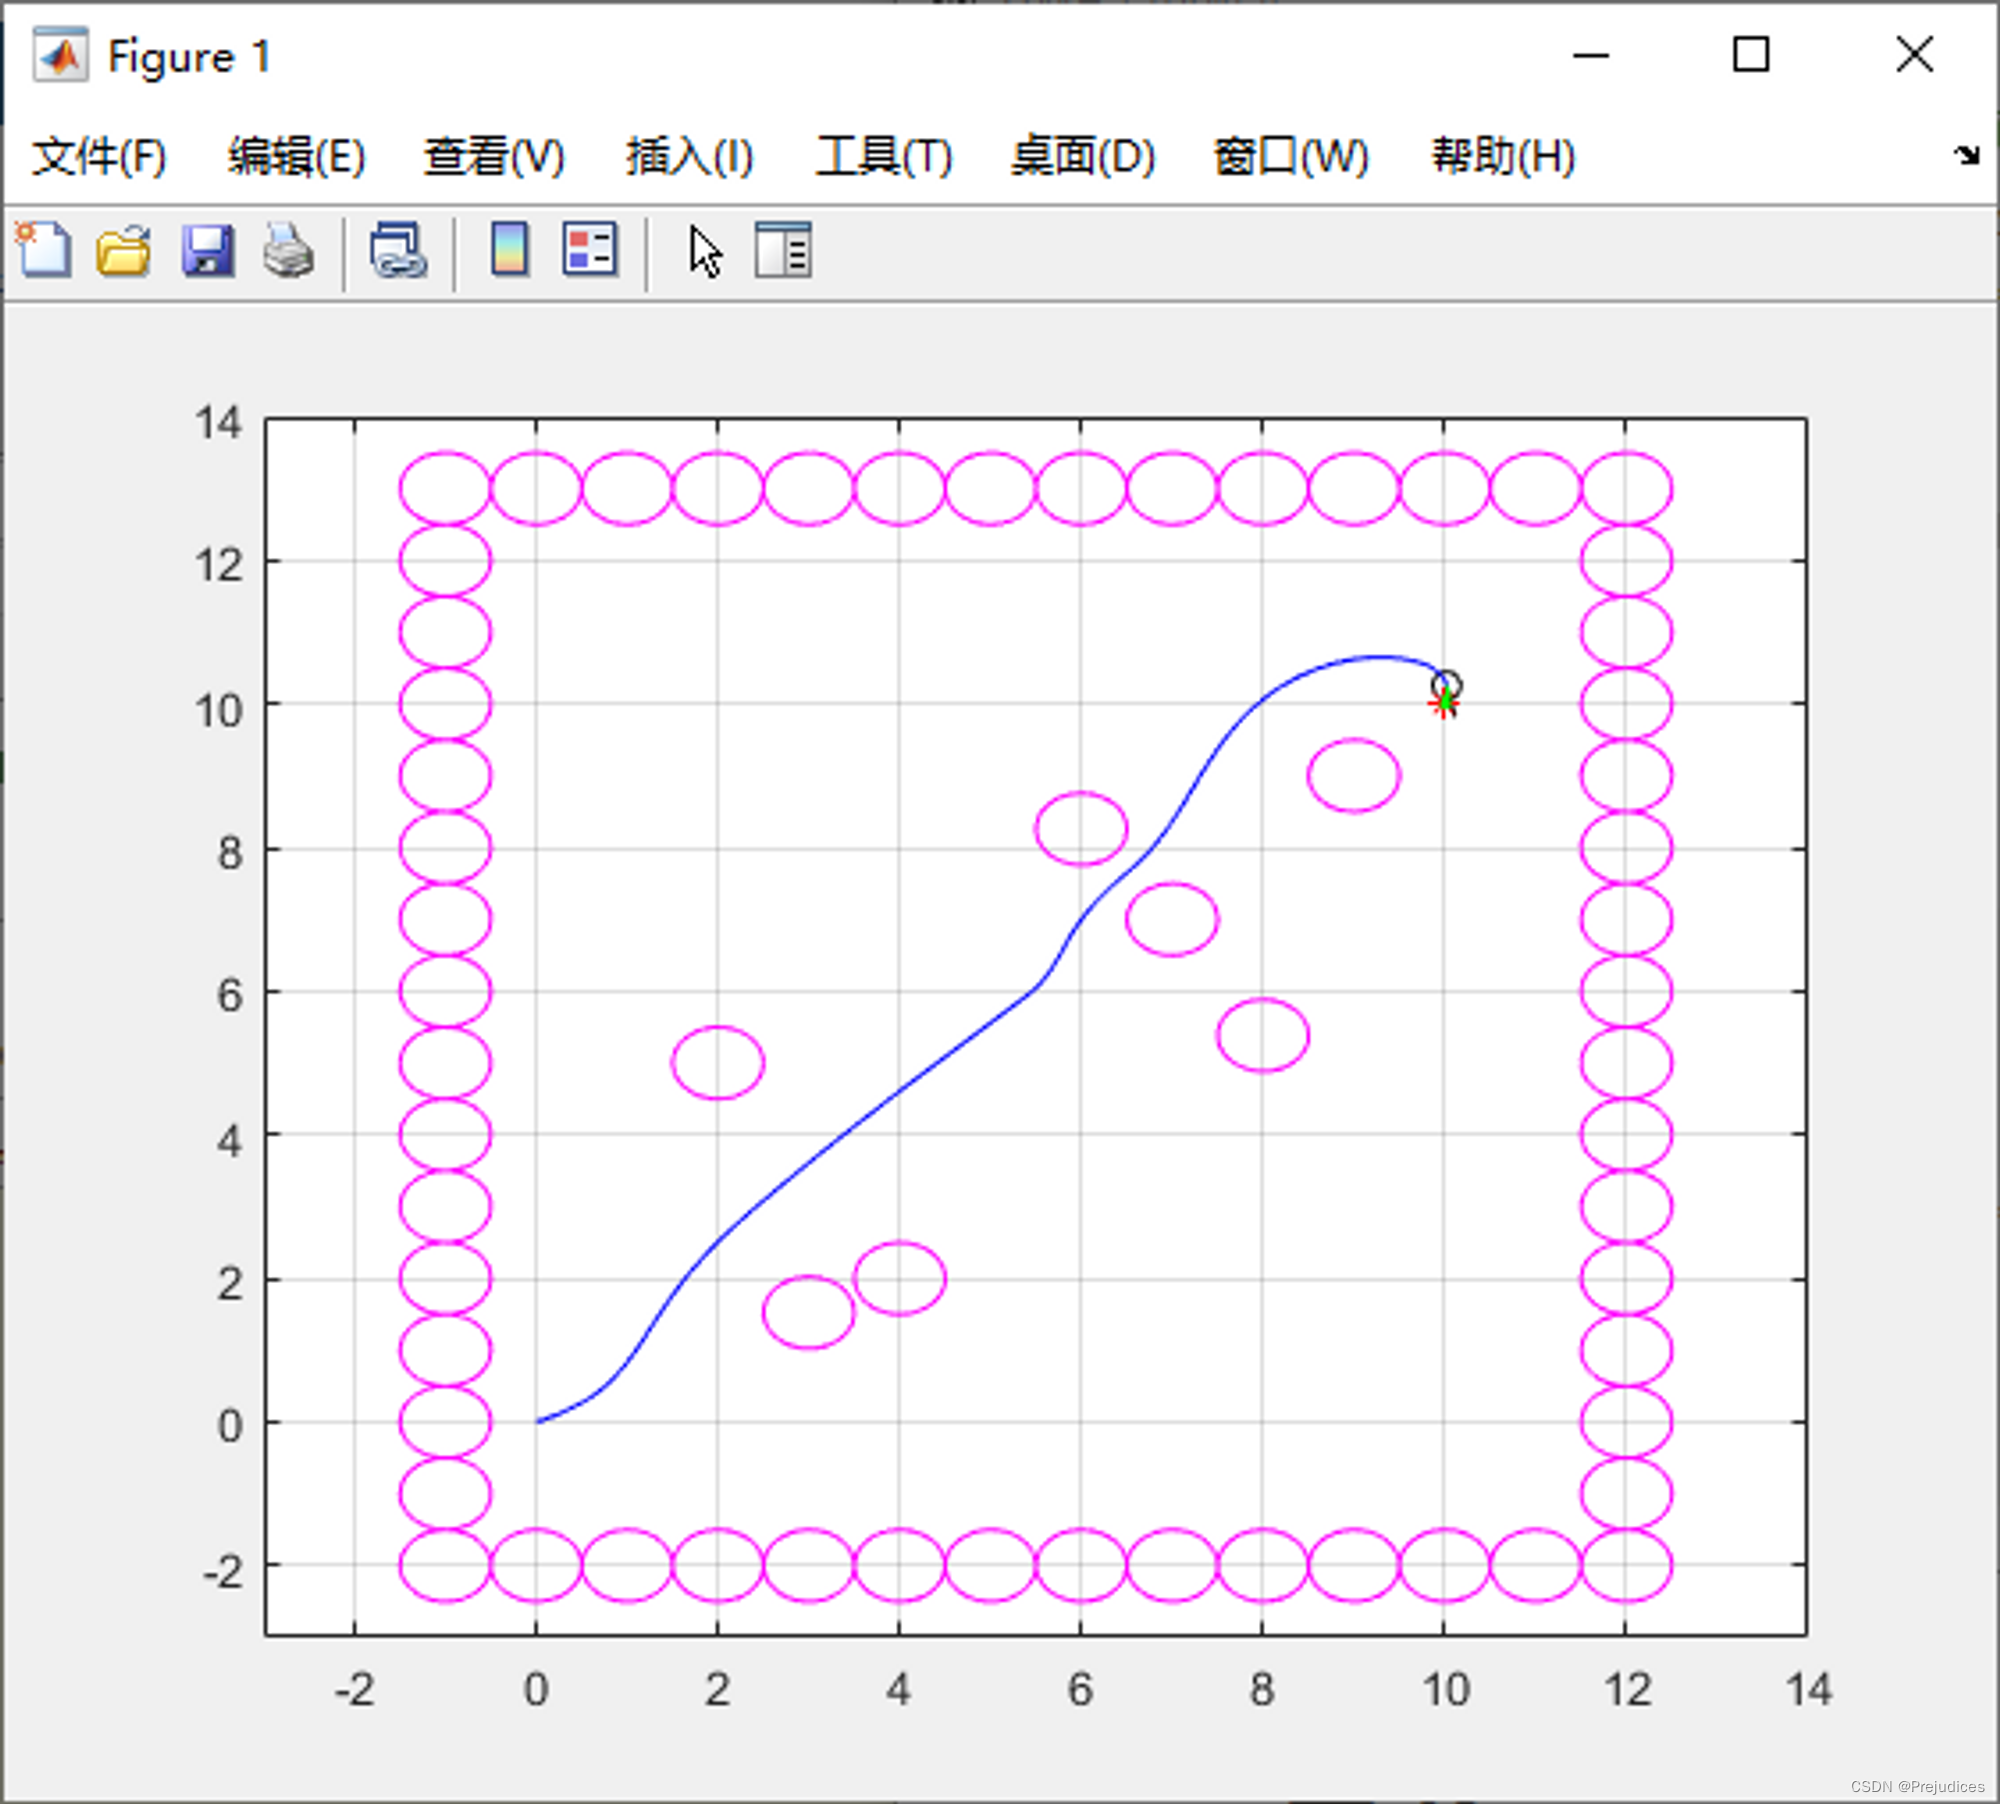Open the 帮助(H) menu
This screenshot has width=2000, height=1804.
[x=1503, y=157]
